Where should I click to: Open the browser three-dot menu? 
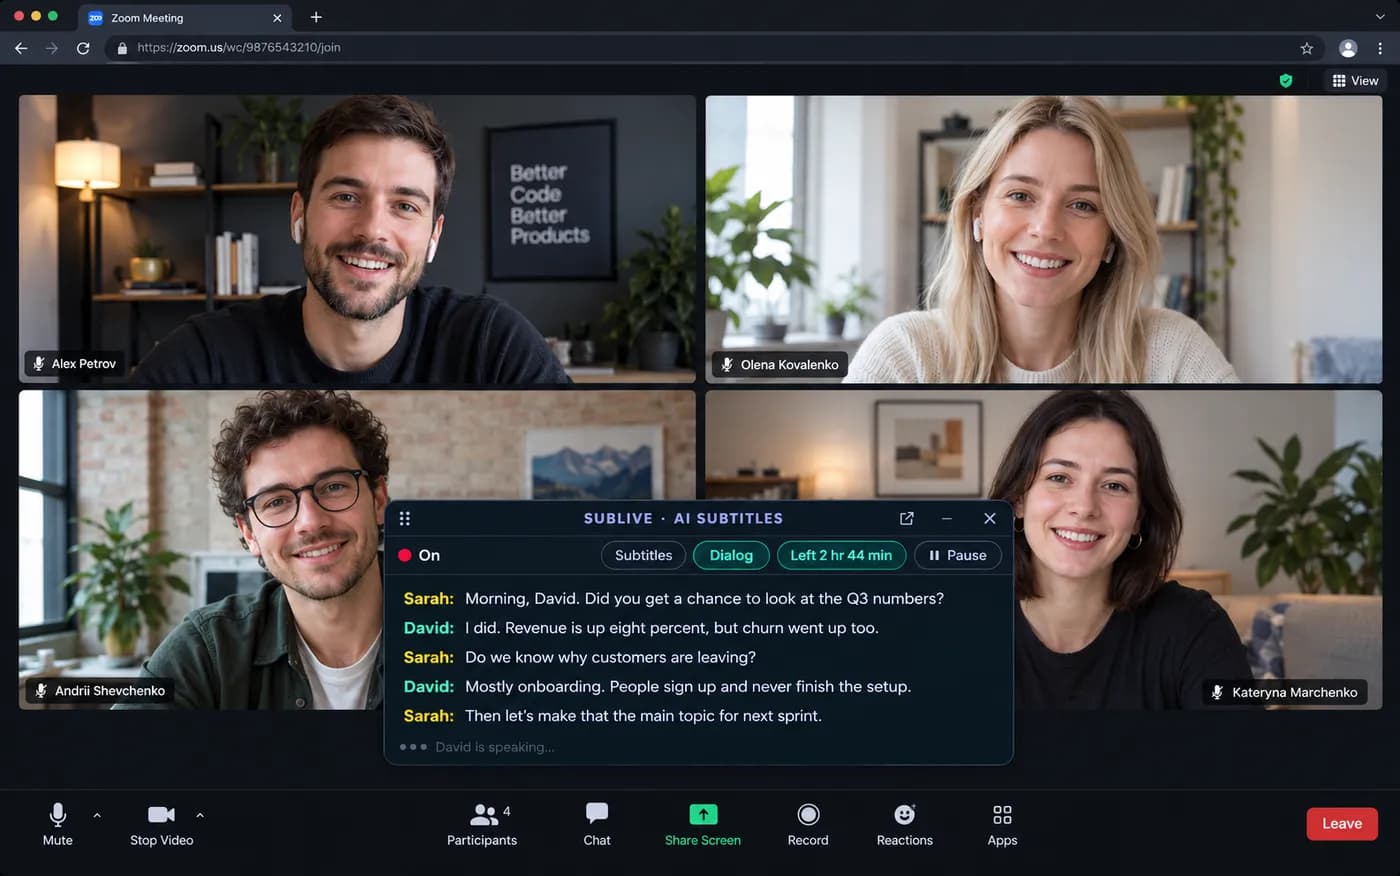point(1380,48)
